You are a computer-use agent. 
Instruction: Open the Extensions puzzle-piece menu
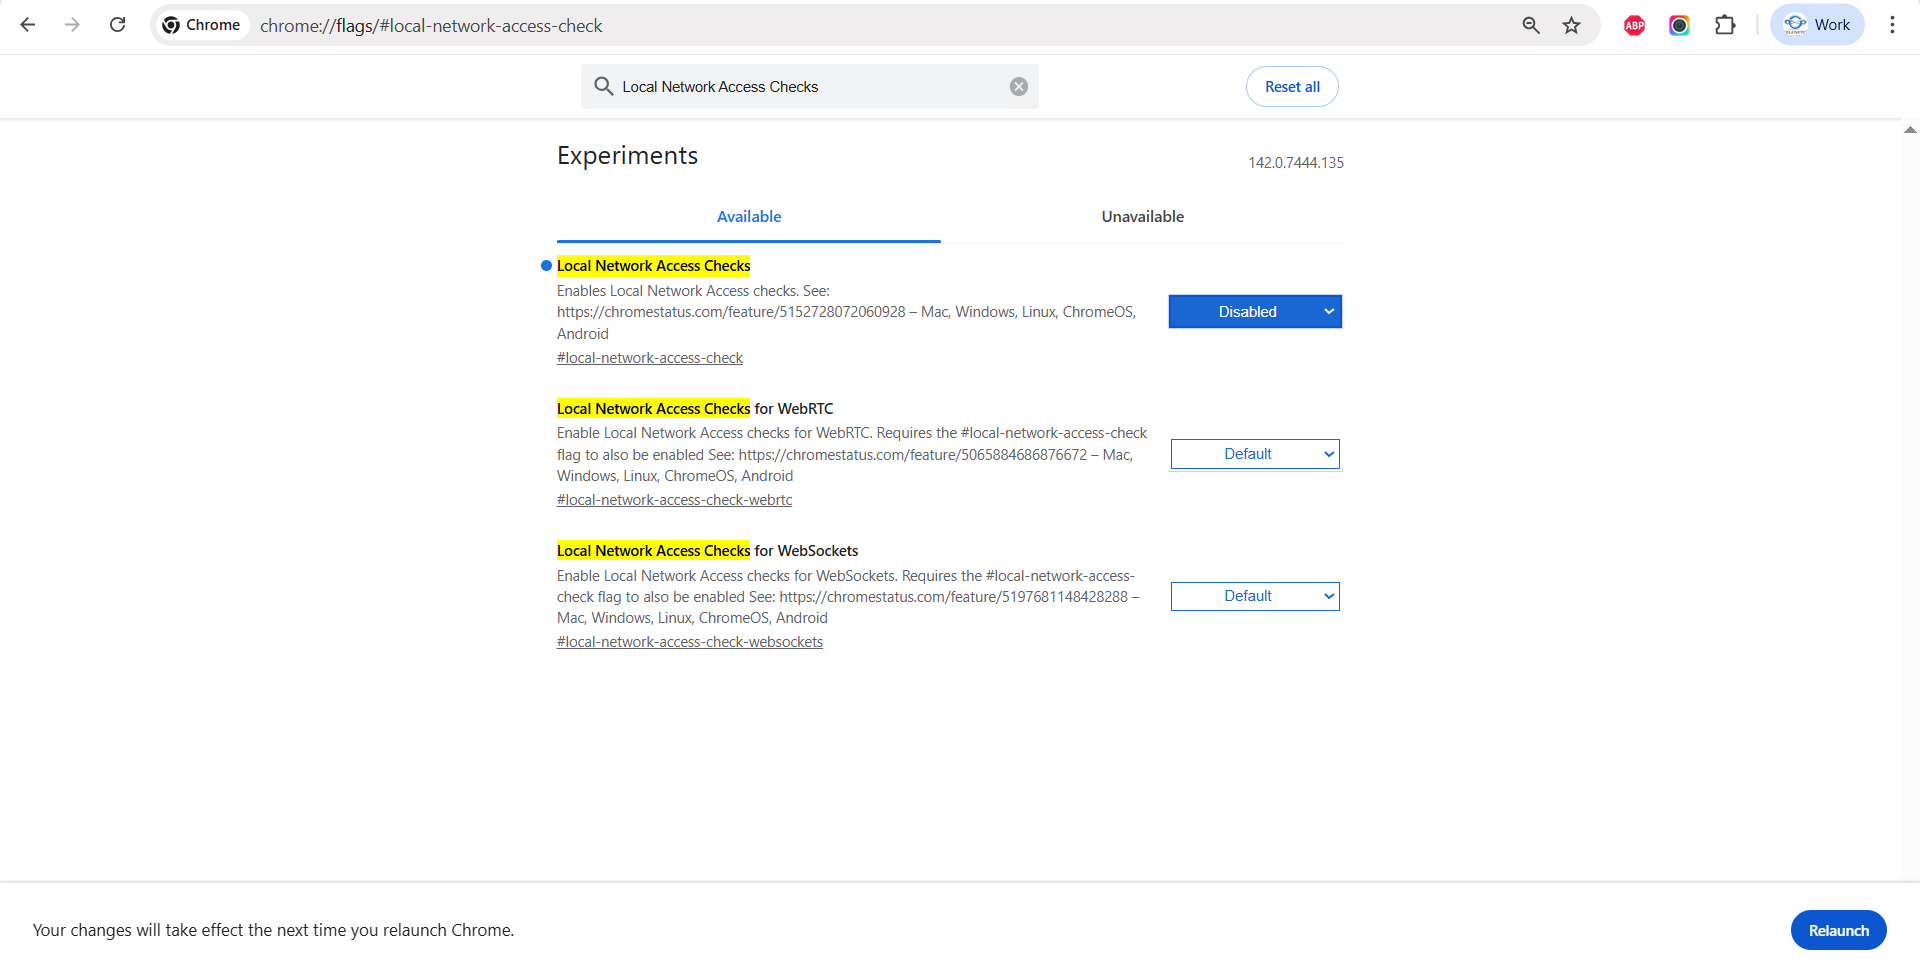1725,25
